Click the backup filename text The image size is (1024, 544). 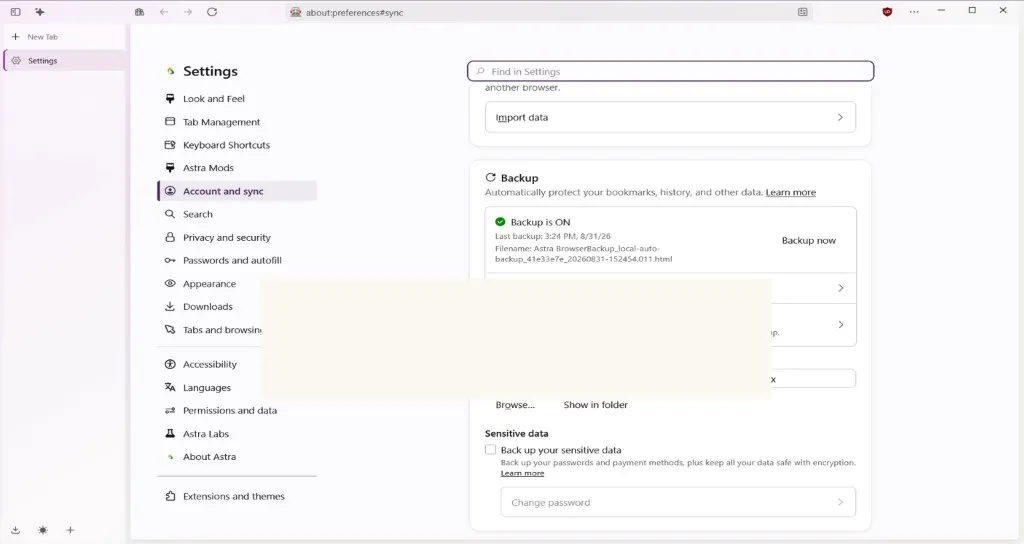[583, 254]
